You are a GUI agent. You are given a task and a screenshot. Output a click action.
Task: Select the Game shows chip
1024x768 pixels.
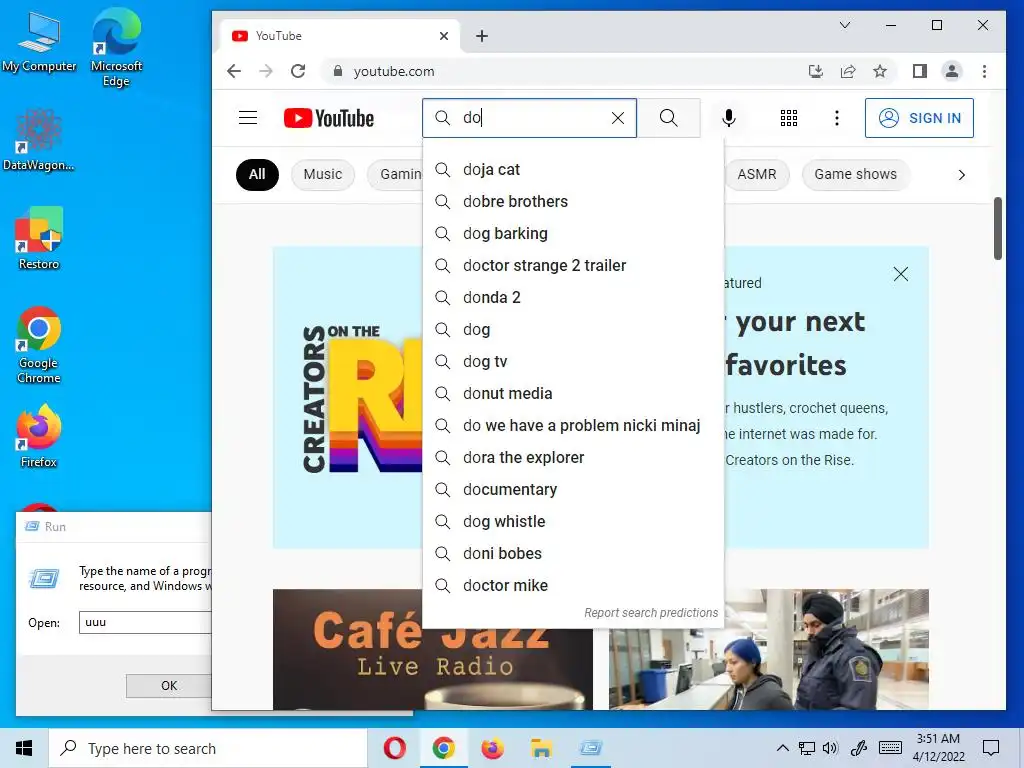[856, 174]
